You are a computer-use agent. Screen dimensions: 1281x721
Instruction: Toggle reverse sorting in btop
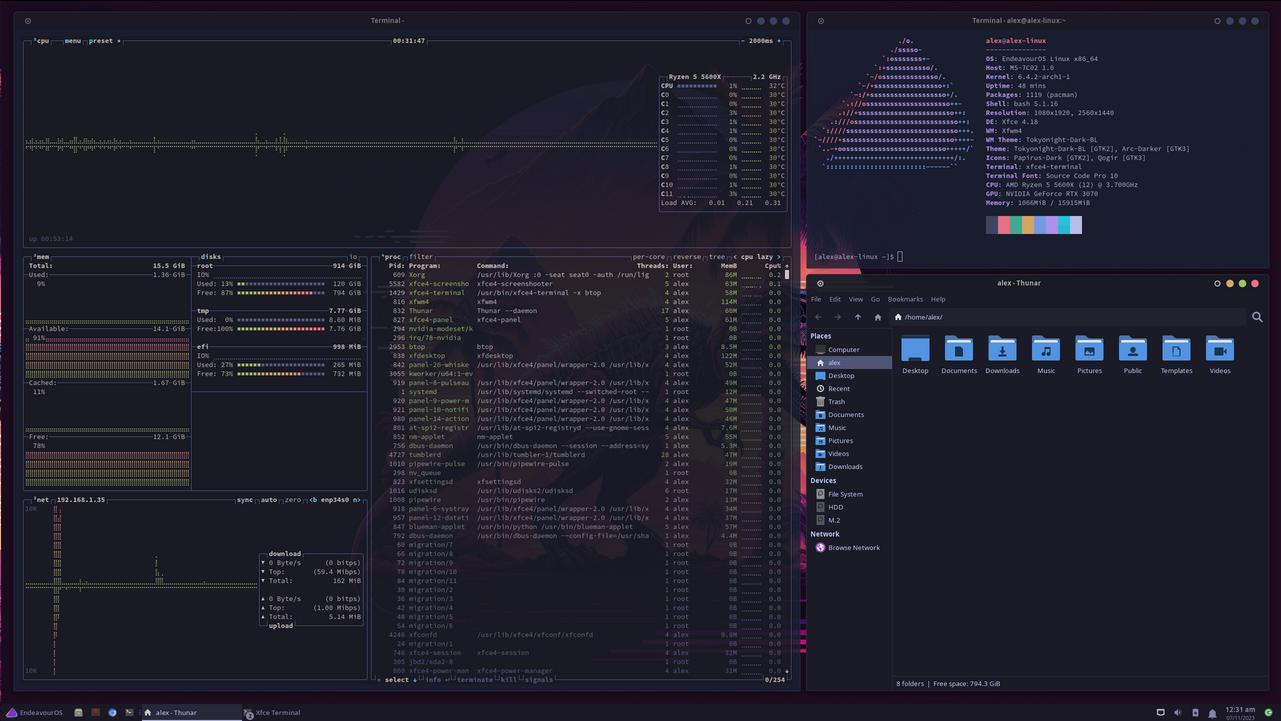pos(687,257)
